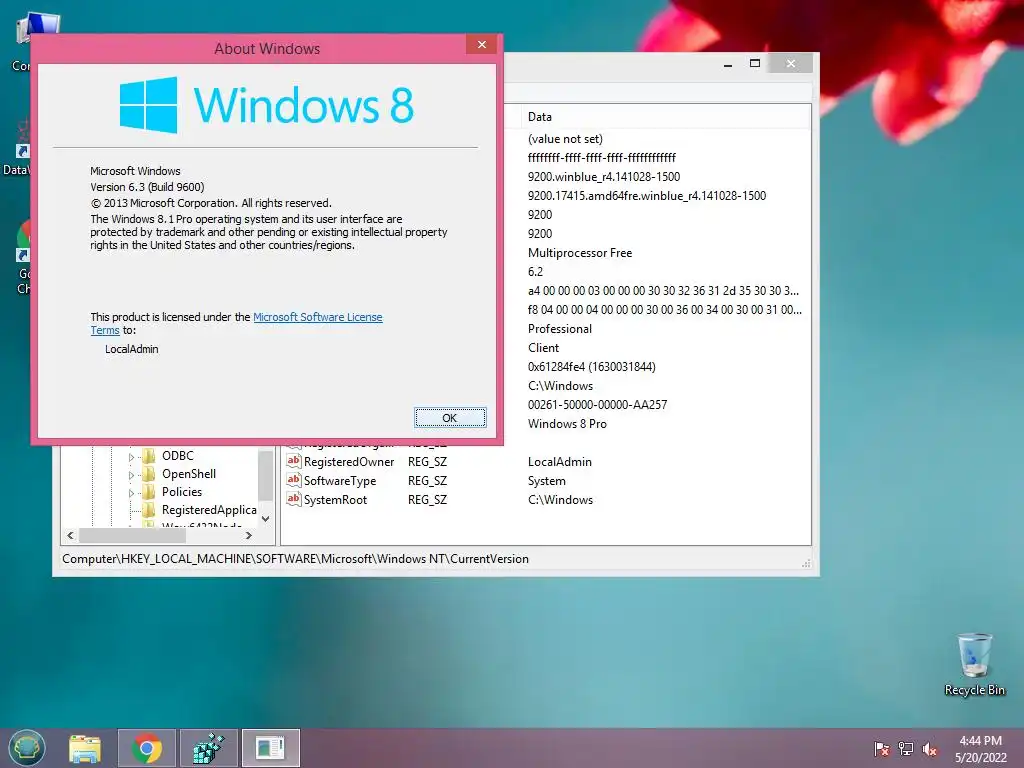This screenshot has width=1024, height=768.
Task: Select the RegisteredOwner value name
Action: pos(349,462)
